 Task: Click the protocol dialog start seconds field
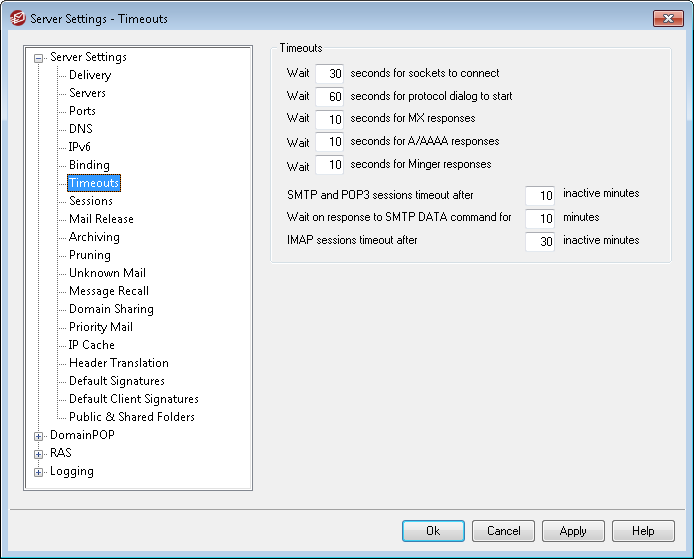coord(329,97)
